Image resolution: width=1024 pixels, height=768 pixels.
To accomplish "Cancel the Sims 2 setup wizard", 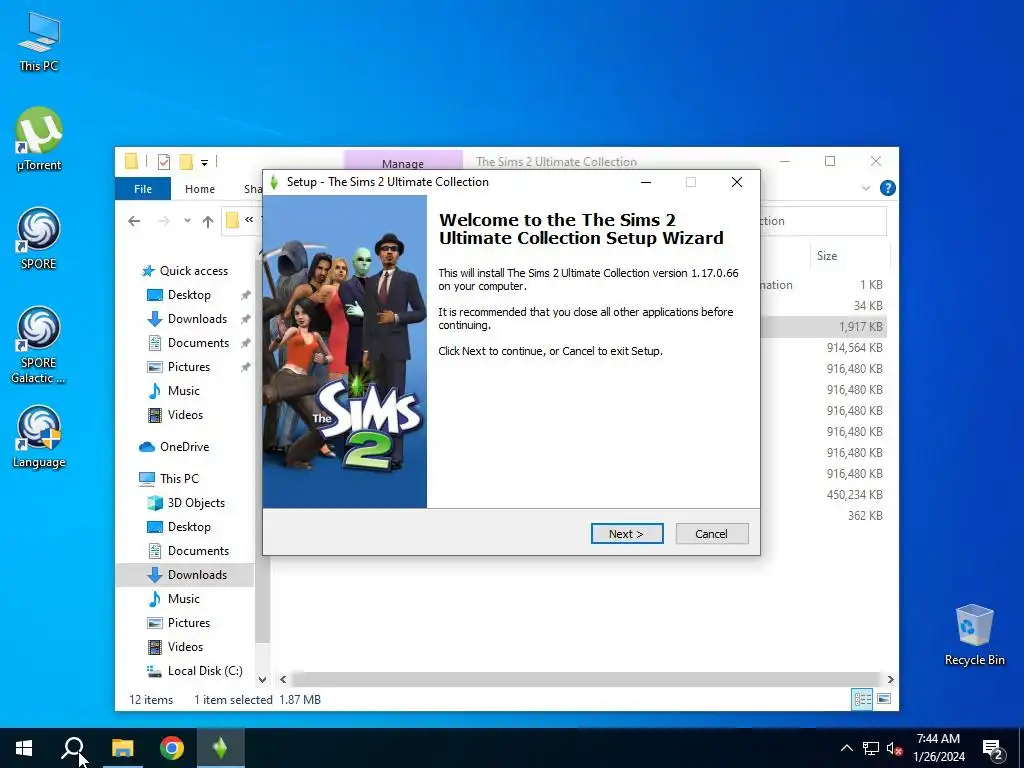I will (x=712, y=534).
